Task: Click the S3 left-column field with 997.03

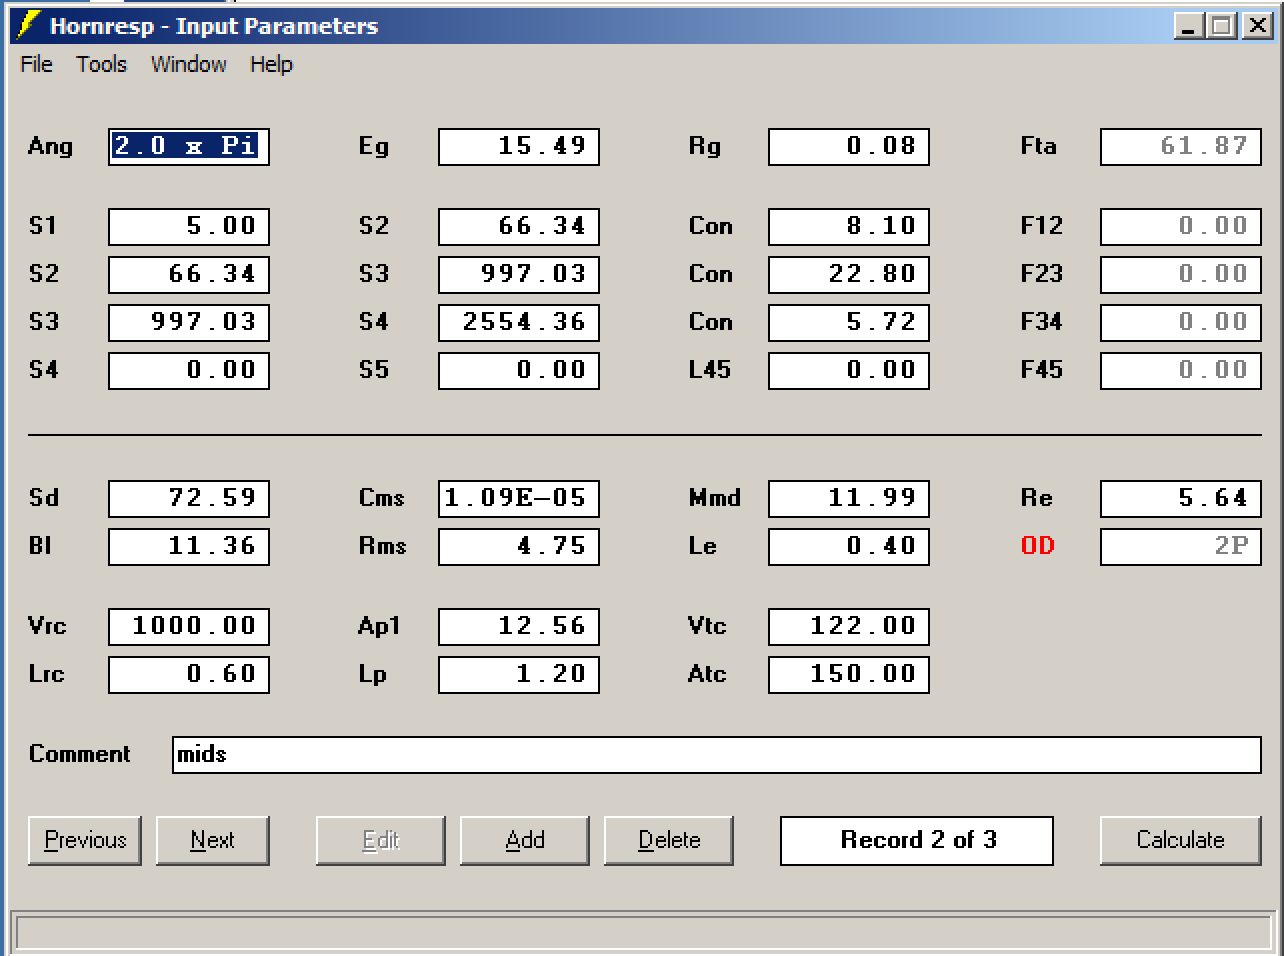Action: pyautogui.click(x=189, y=322)
